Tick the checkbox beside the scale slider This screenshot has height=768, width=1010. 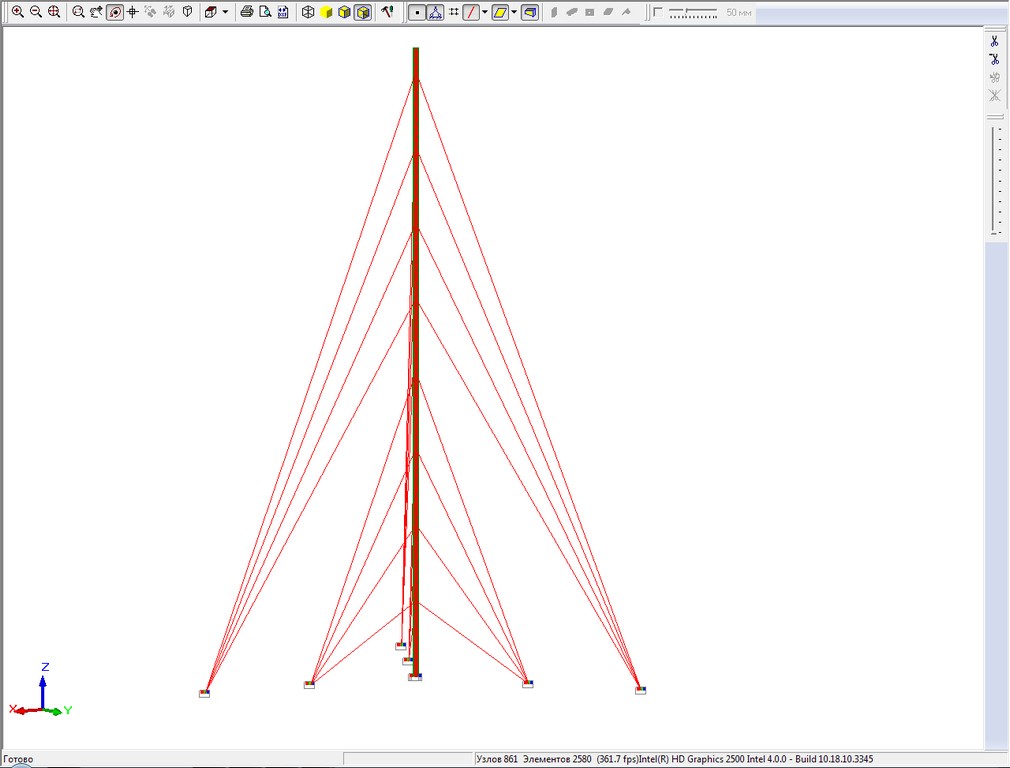(658, 12)
